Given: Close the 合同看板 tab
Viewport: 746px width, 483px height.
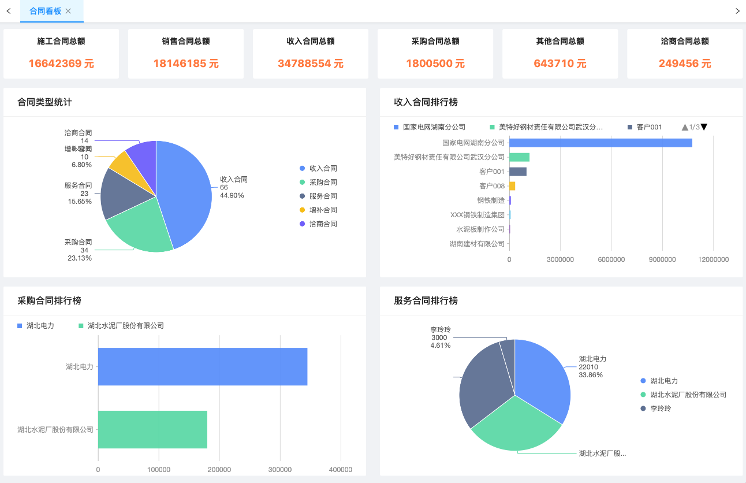Looking at the screenshot, I should (68, 10).
